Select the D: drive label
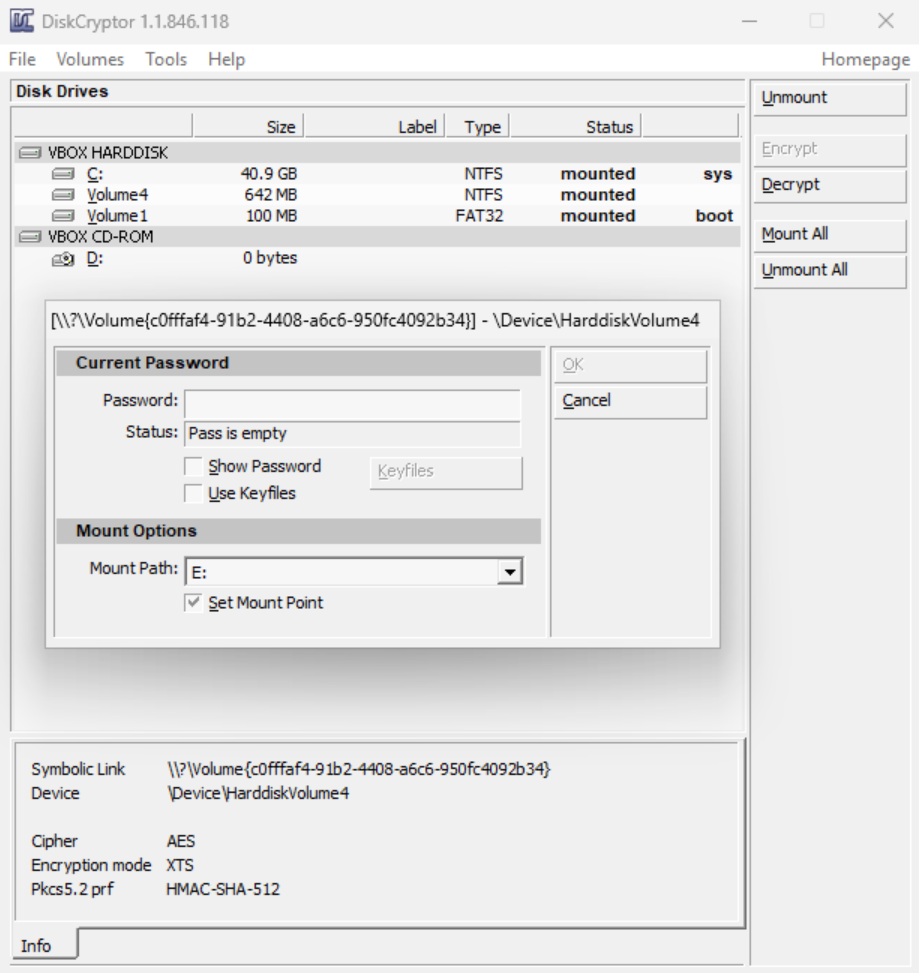 [95, 258]
